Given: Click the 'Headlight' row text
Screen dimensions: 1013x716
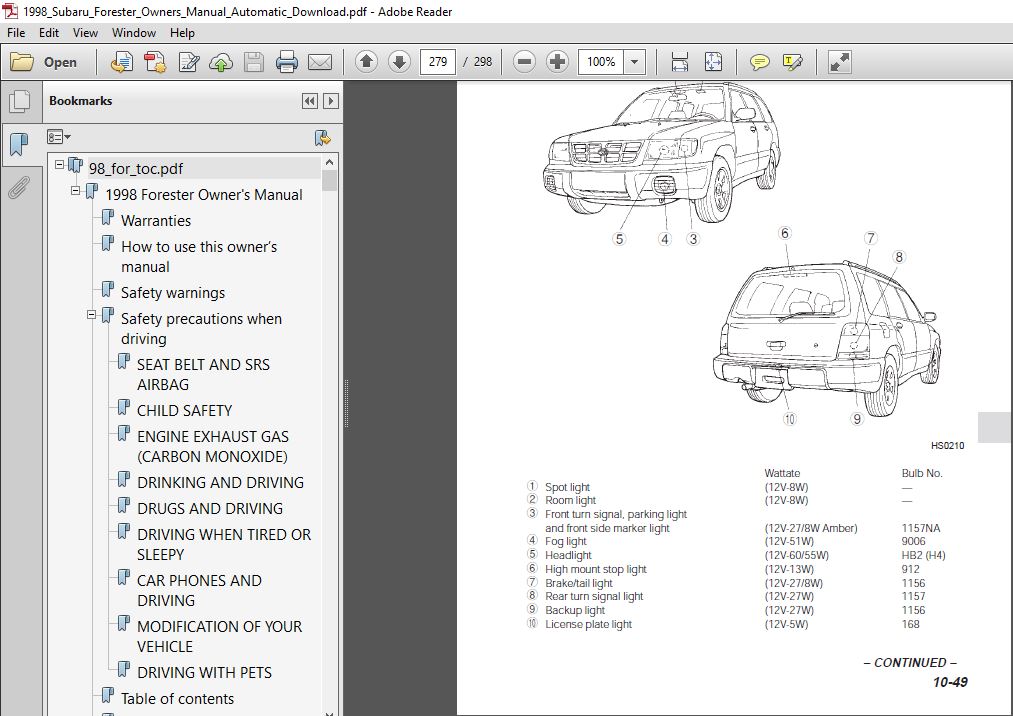Looking at the screenshot, I should click(568, 555).
